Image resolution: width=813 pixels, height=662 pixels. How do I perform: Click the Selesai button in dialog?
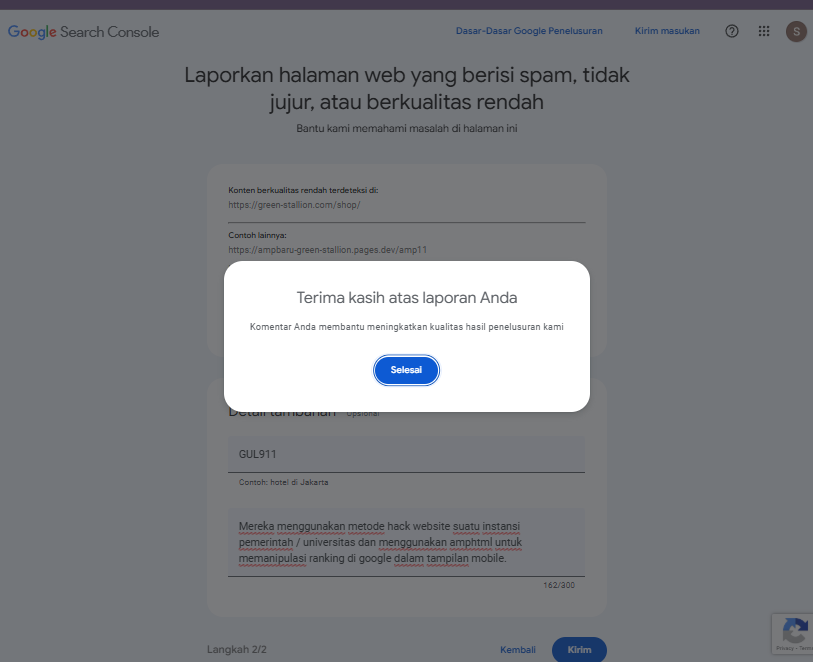(406, 370)
